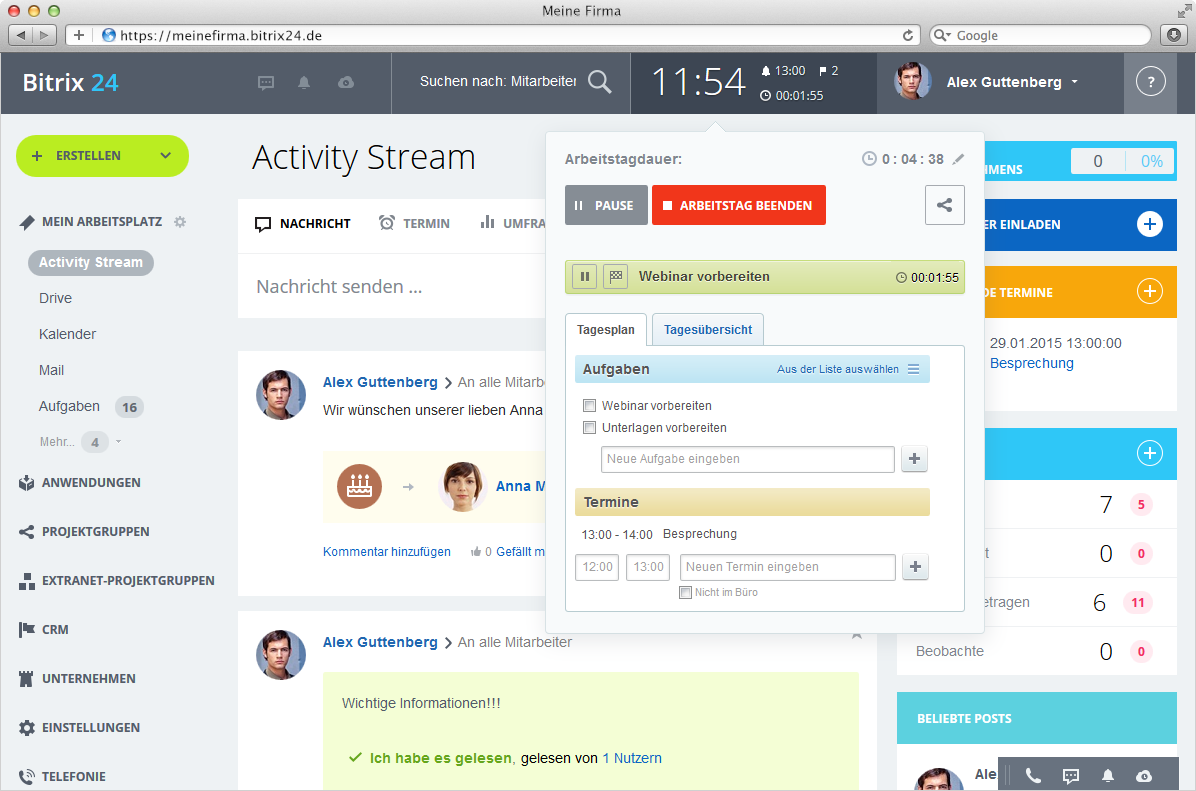Open the Telefonie sidebar section

tap(62, 777)
